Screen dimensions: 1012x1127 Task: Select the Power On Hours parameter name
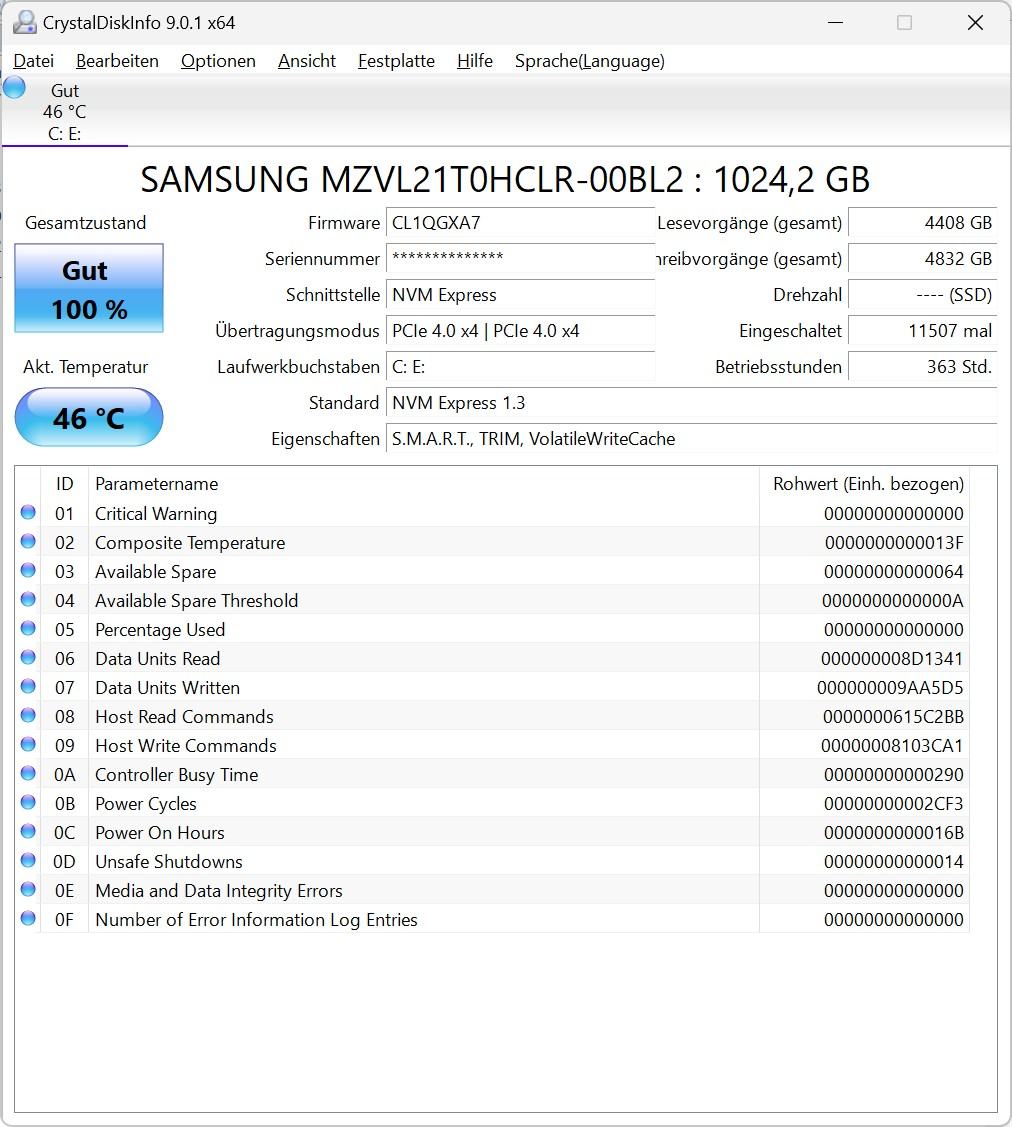coord(160,832)
